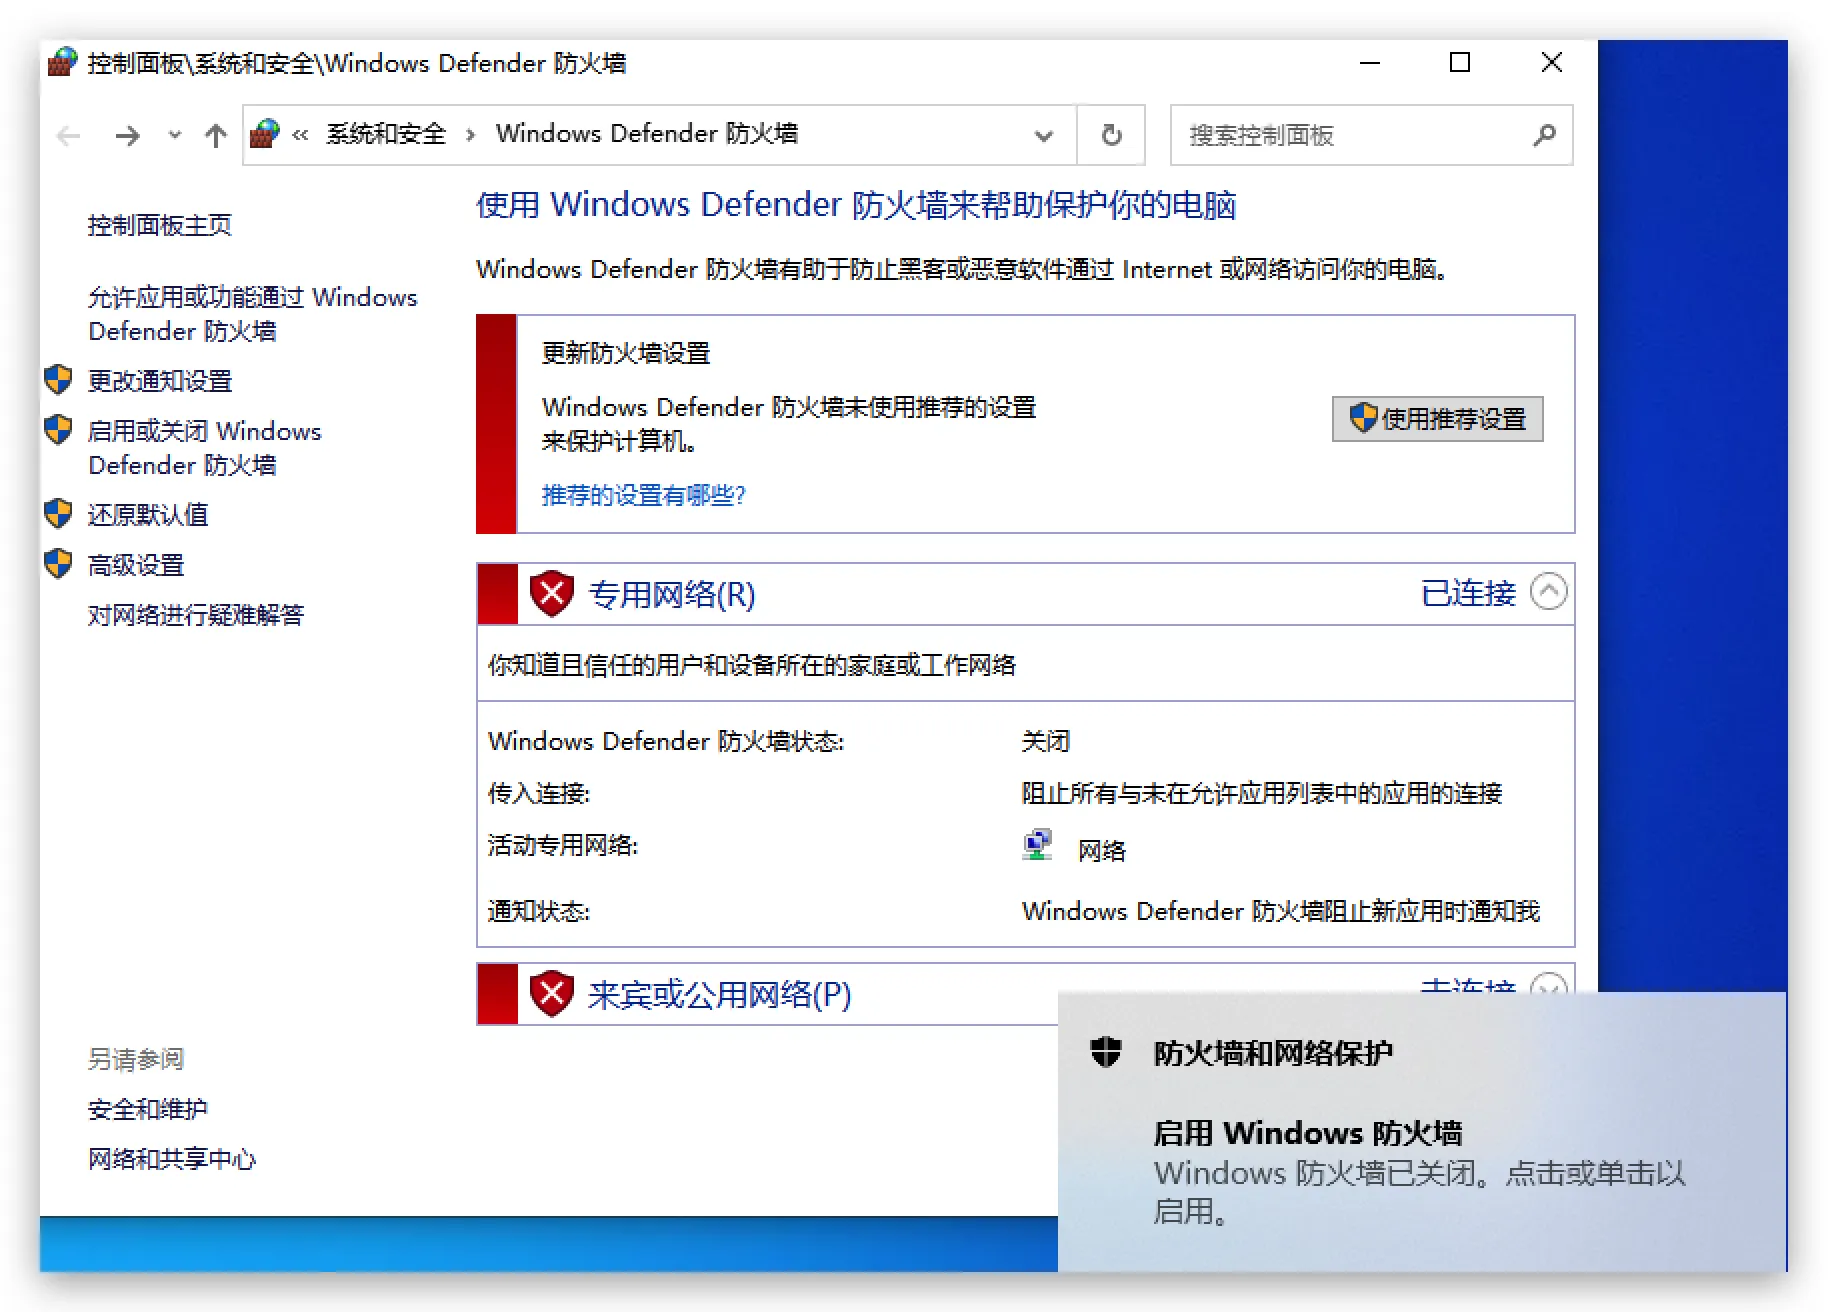The height and width of the screenshot is (1312, 1828).
Task: Show hidden breadcrumb path via double chevron
Action: click(300, 135)
